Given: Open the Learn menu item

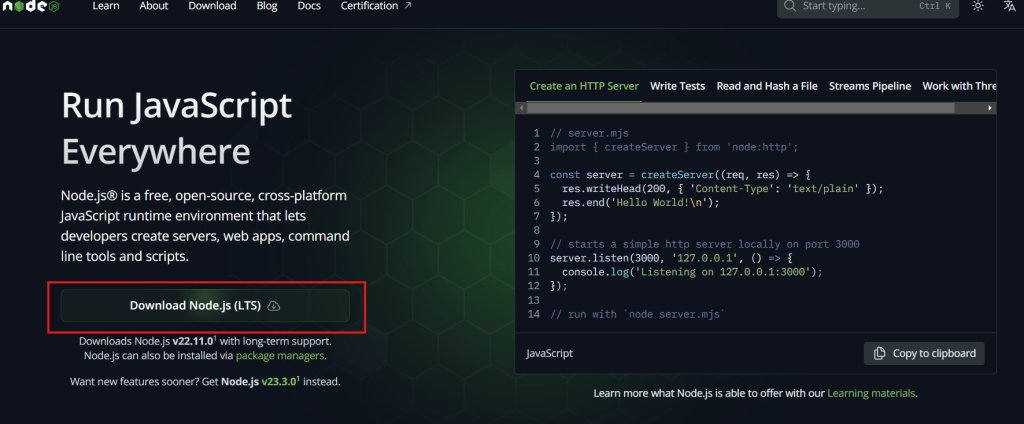Looking at the screenshot, I should click(106, 6).
